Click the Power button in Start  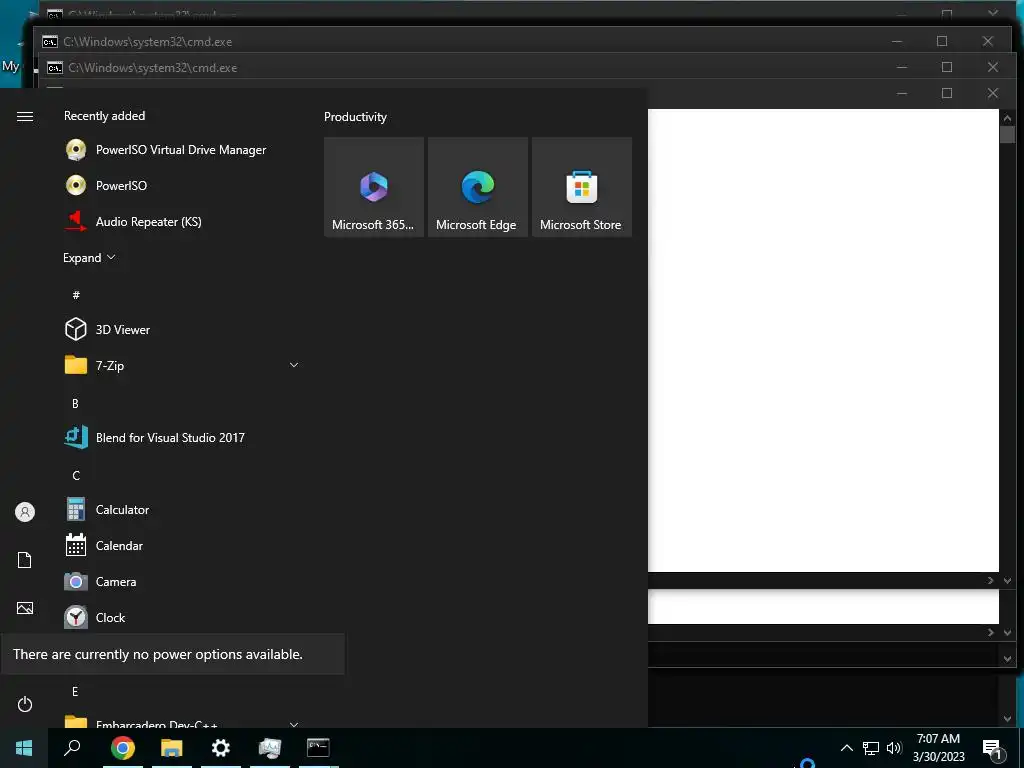click(25, 704)
